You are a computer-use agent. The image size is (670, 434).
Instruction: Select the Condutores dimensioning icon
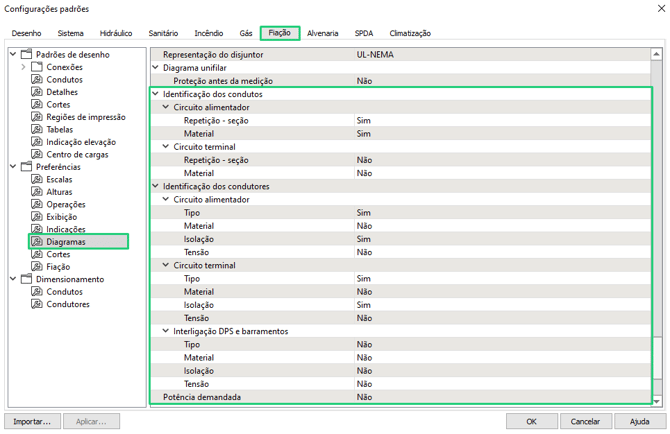[x=37, y=305]
